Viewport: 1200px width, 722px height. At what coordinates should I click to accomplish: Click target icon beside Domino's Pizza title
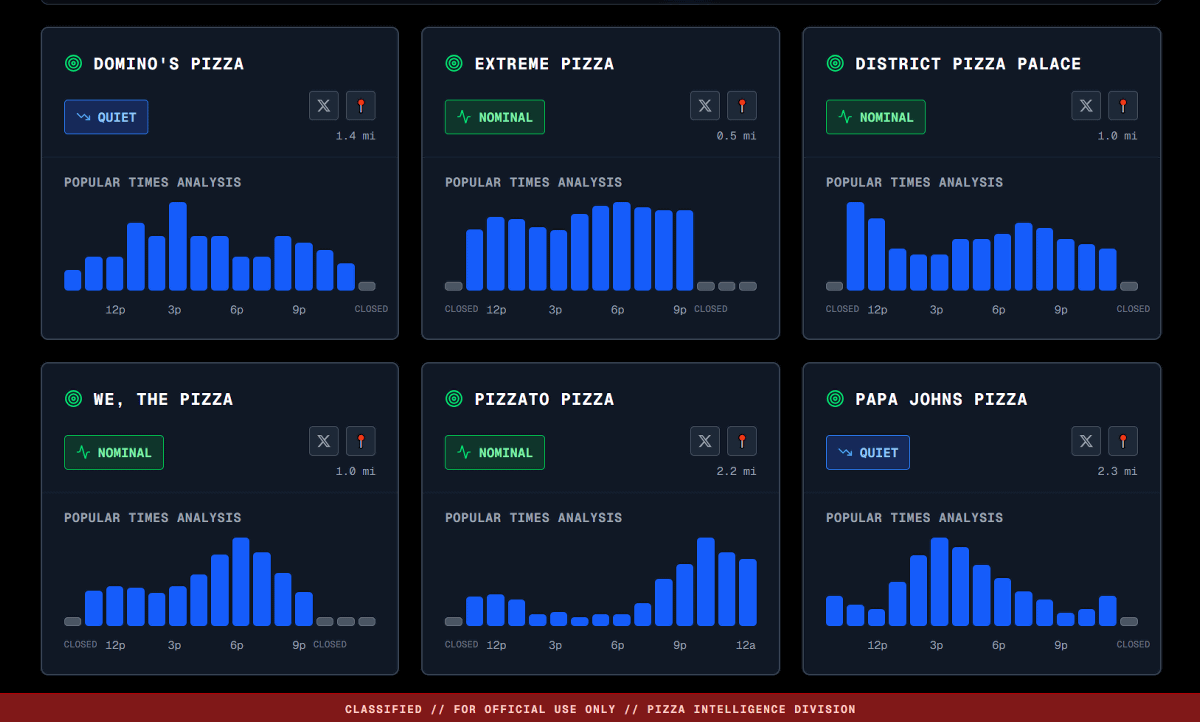73,63
